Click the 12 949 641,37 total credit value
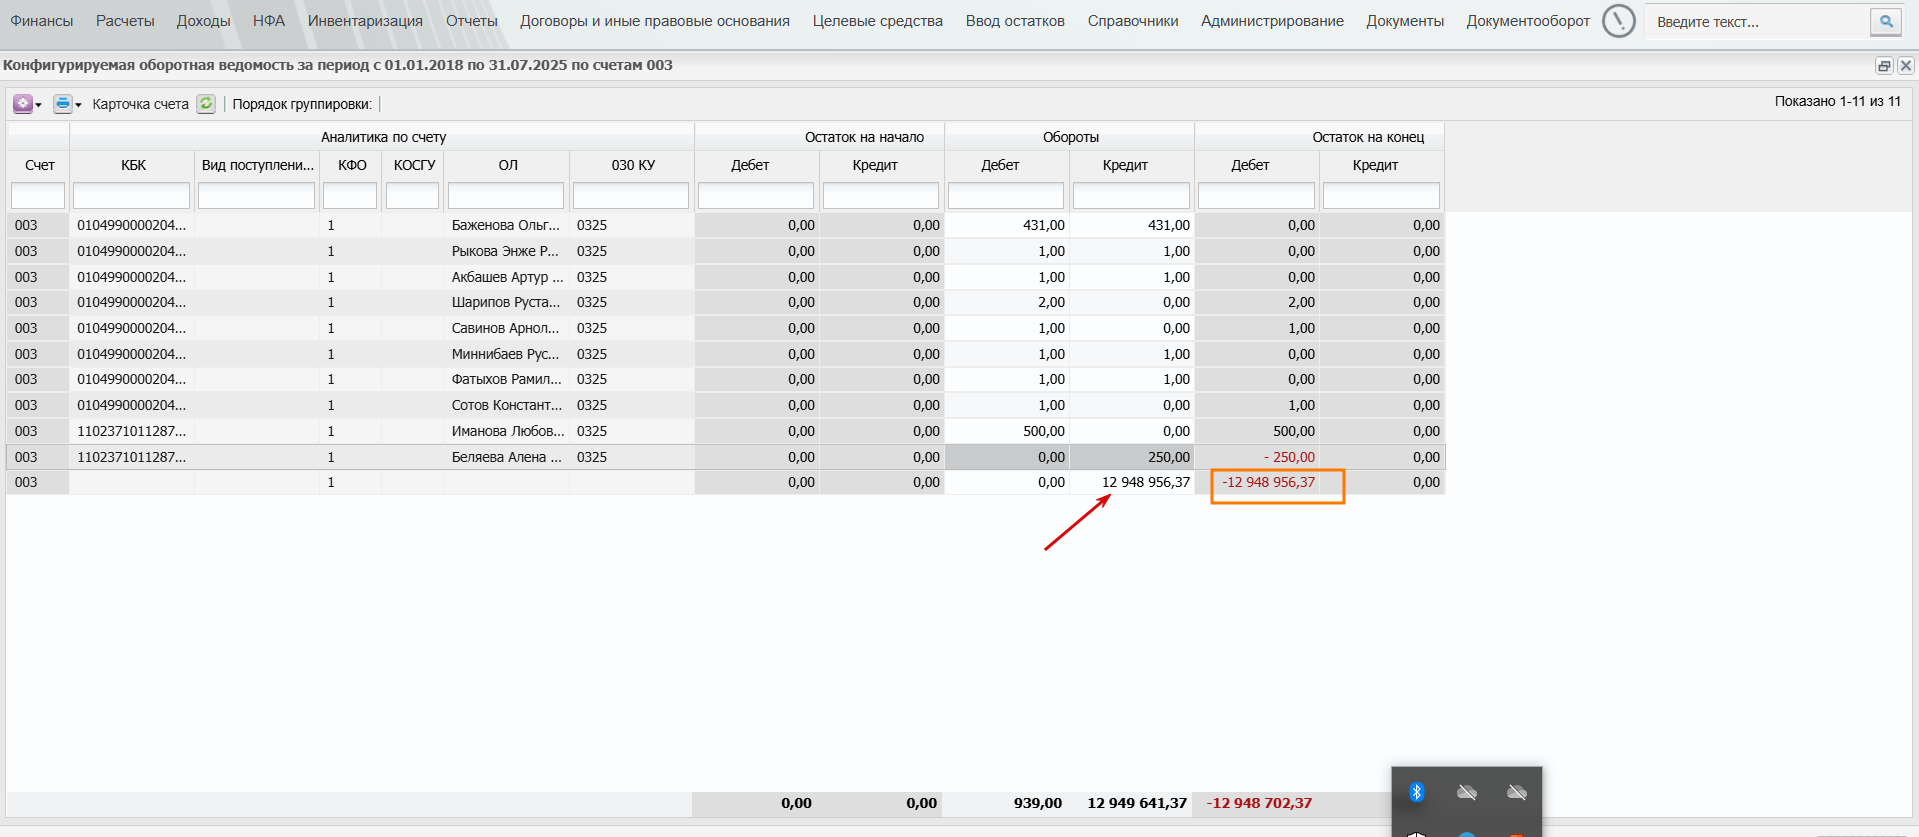Image resolution: width=1919 pixels, height=837 pixels. tap(1137, 803)
